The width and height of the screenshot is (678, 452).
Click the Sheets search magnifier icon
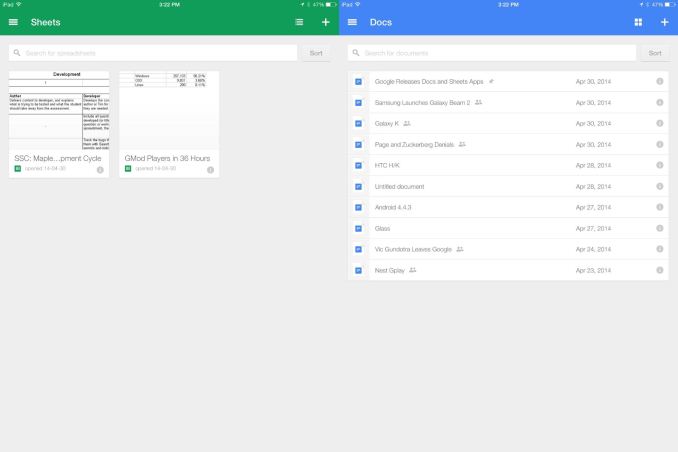[x=17, y=53]
